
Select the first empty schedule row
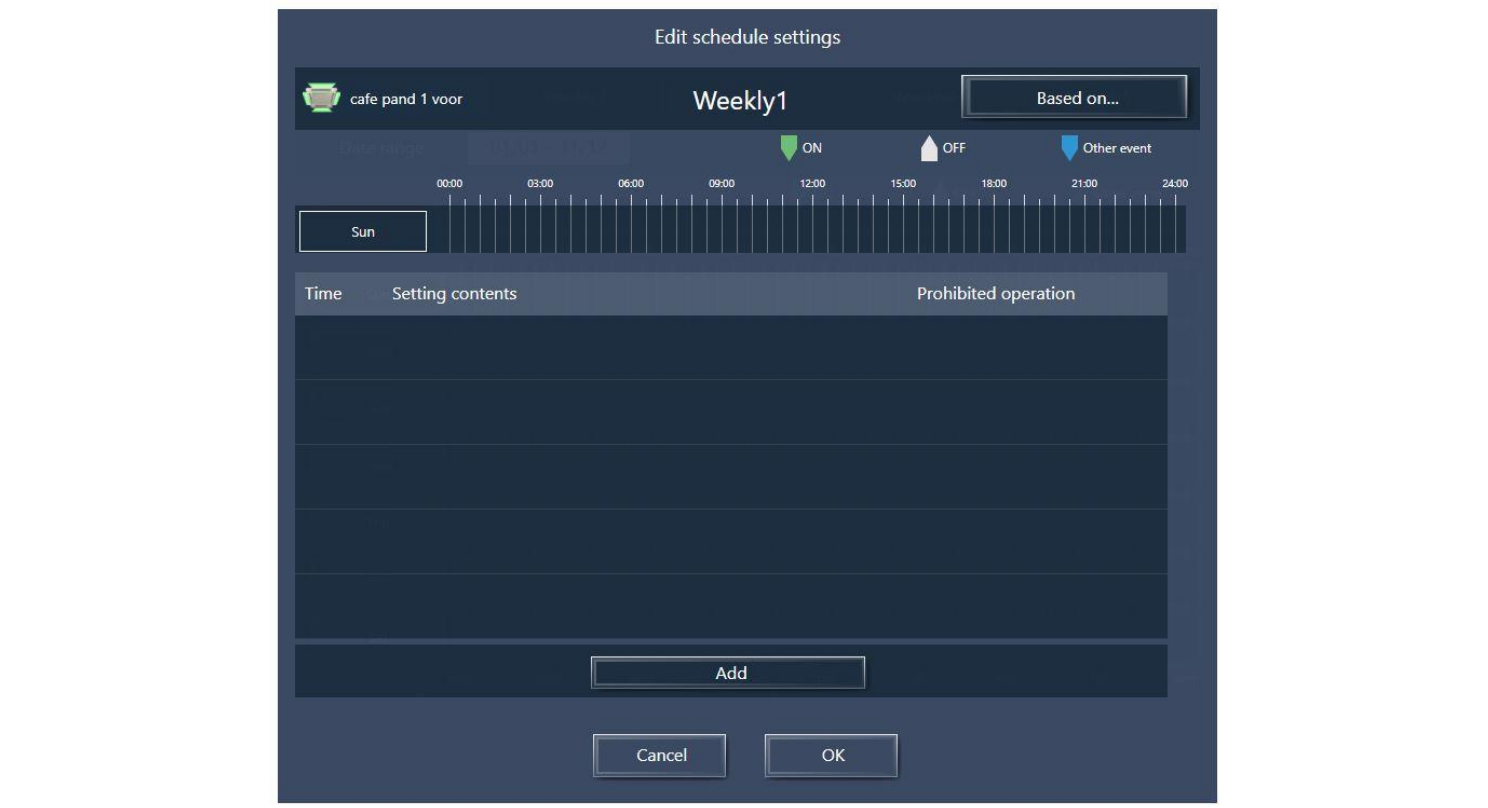pyautogui.click(x=730, y=348)
